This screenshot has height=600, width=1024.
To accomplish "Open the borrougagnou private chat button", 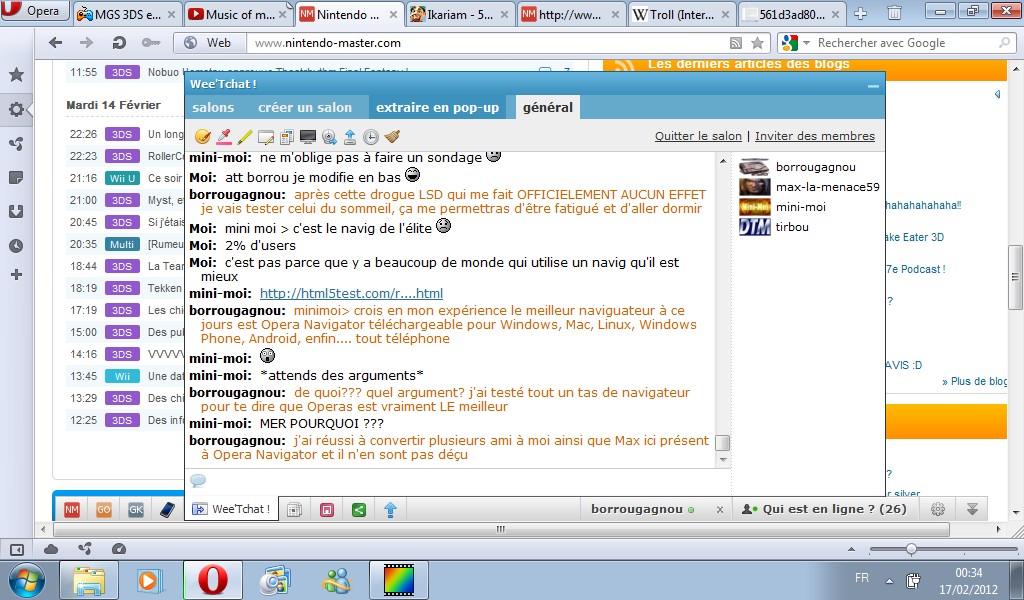I will 643,509.
